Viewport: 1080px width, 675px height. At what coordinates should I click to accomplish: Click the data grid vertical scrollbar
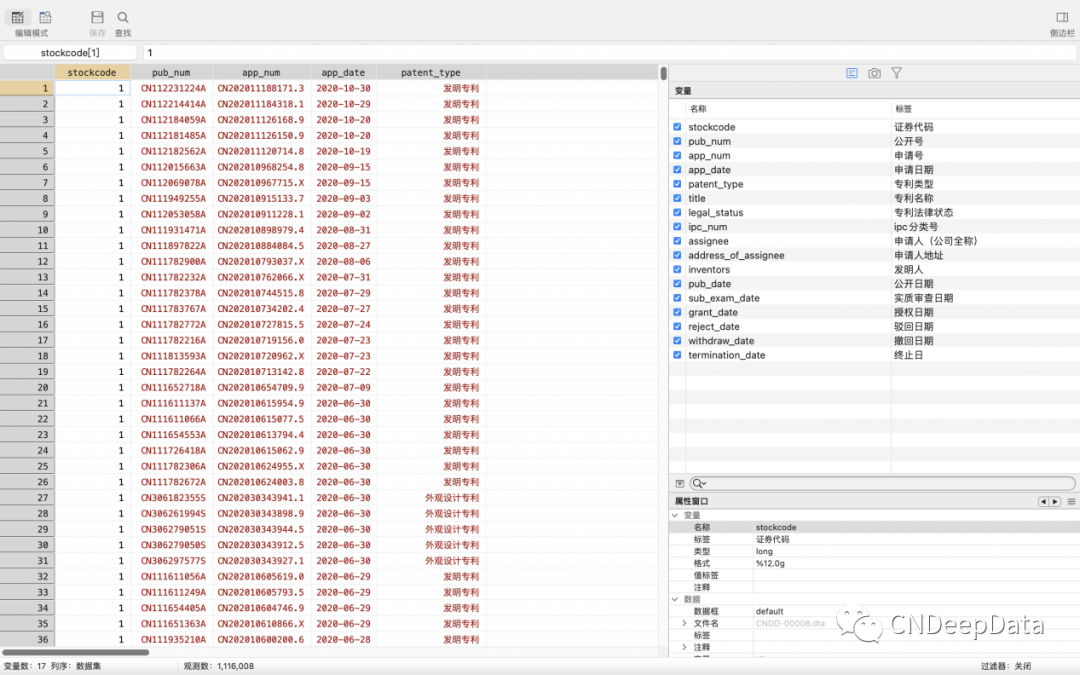pos(663,73)
